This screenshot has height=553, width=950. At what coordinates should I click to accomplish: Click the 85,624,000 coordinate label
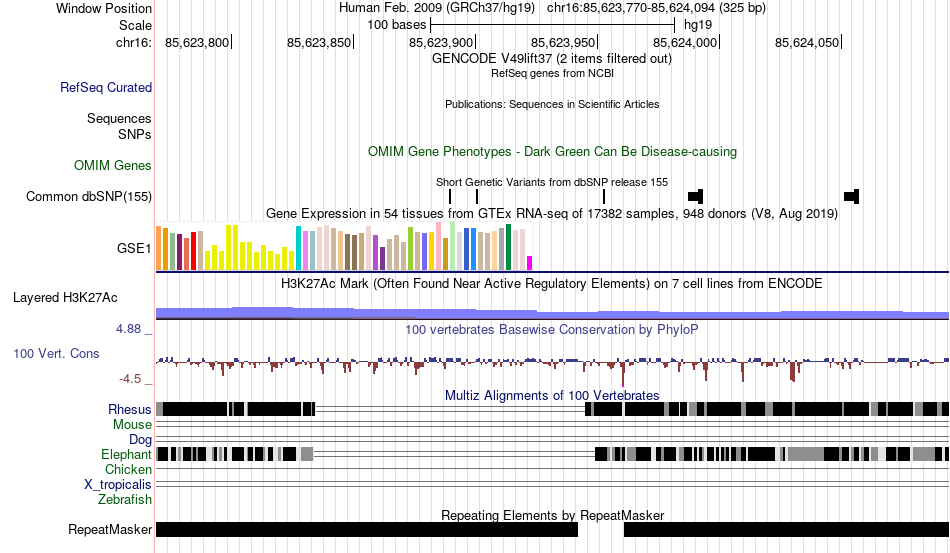[685, 43]
